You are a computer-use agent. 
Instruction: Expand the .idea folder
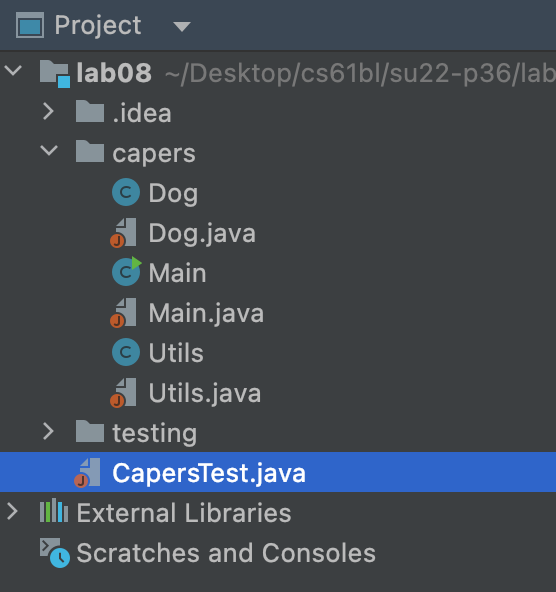(x=48, y=112)
